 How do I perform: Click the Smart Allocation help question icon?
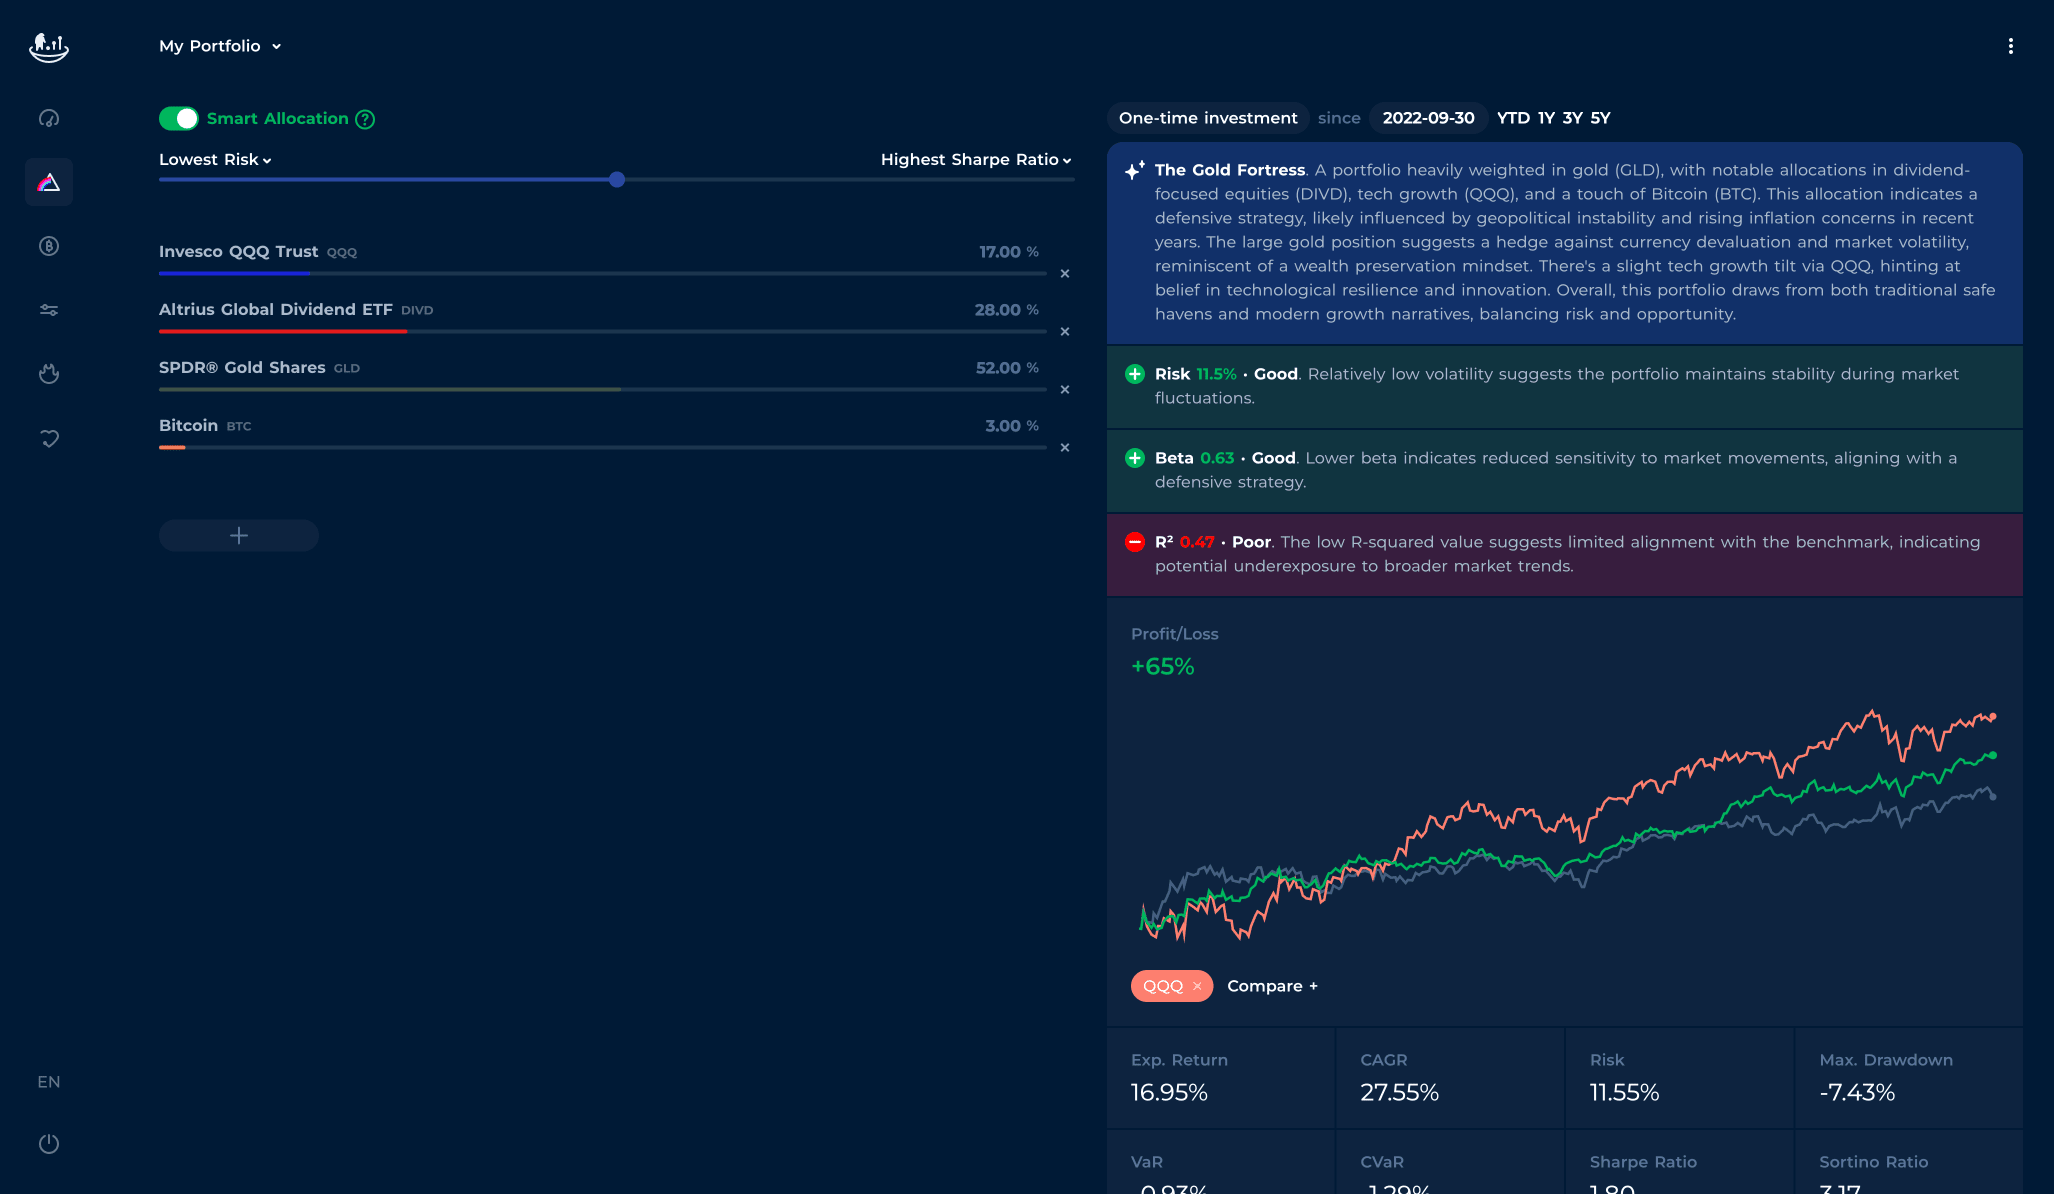(366, 119)
